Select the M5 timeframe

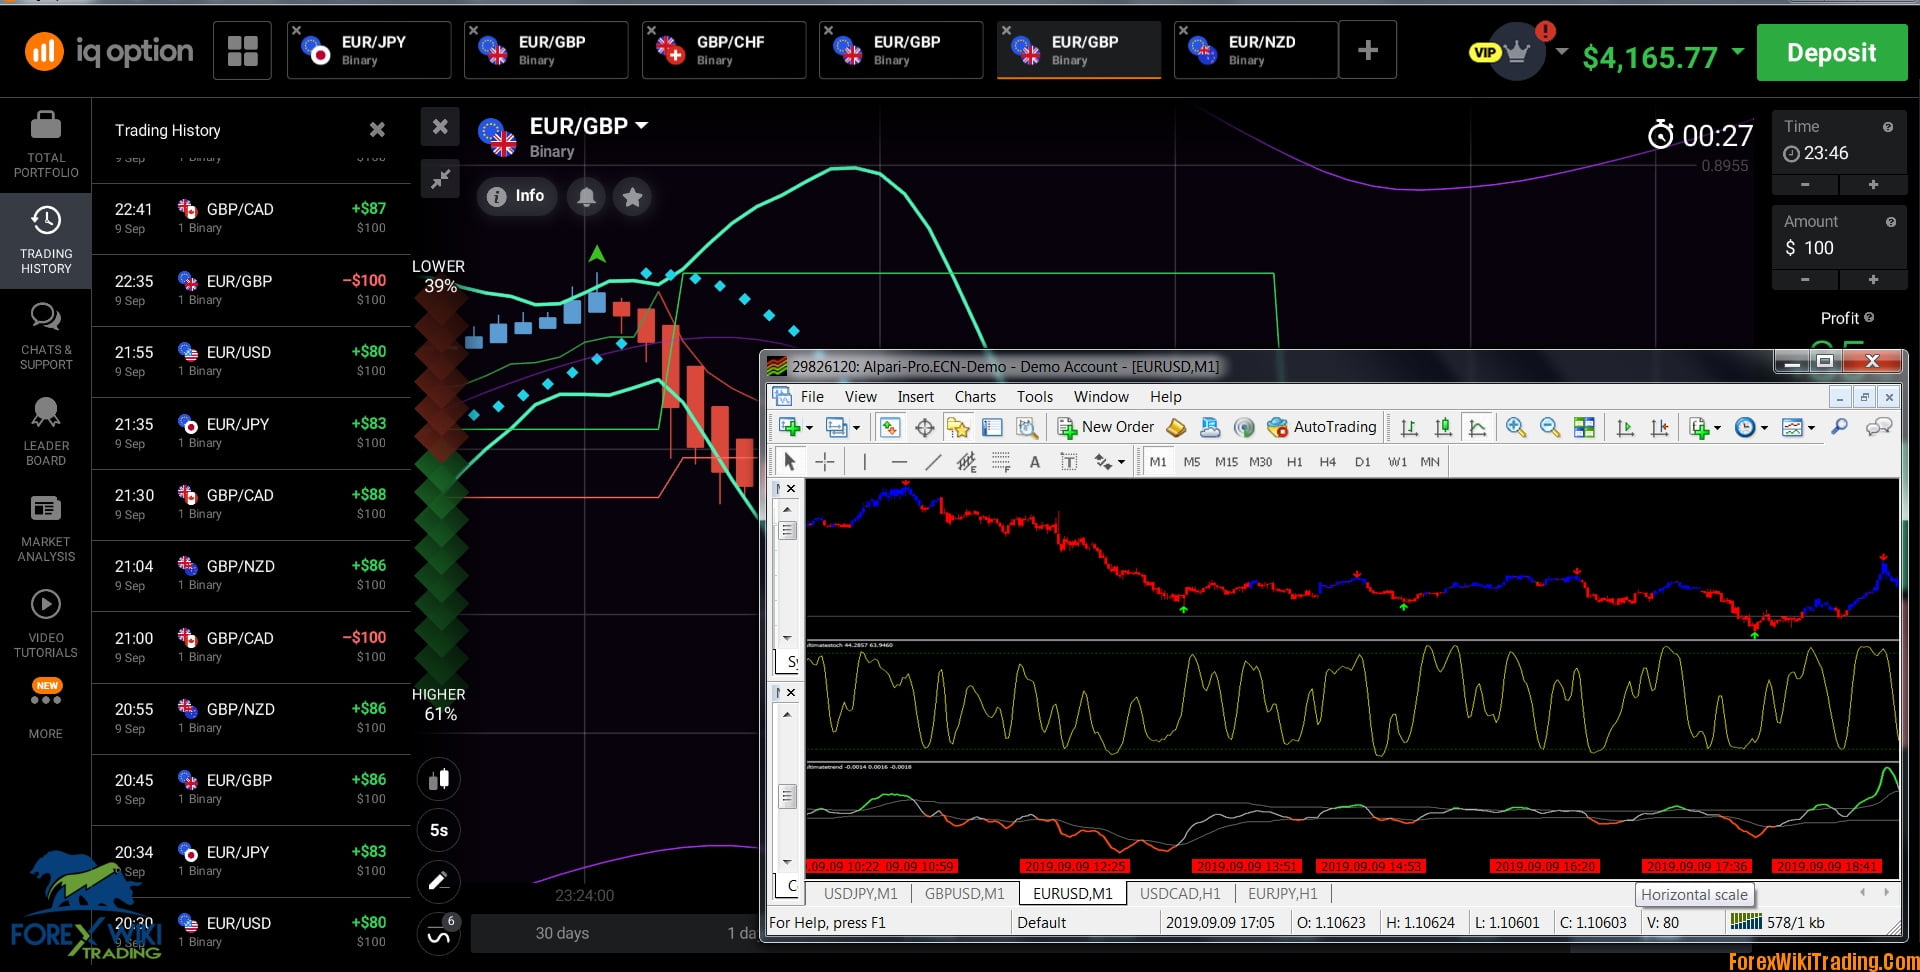tap(1192, 462)
